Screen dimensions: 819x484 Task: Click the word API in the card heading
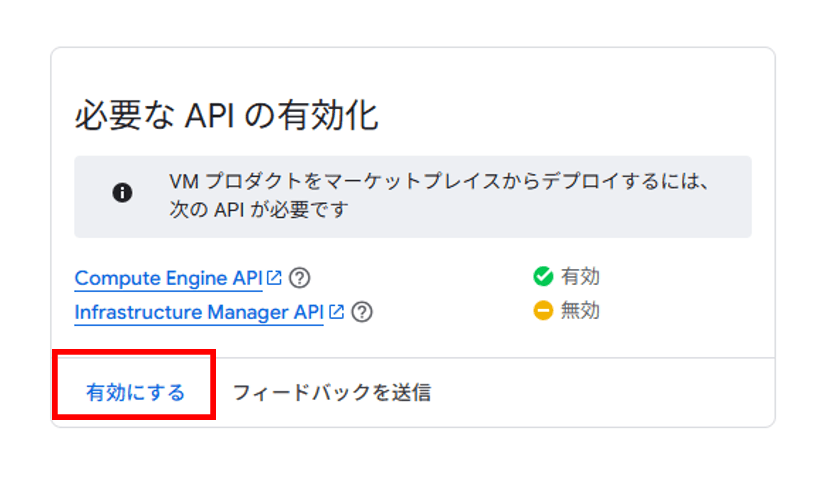tap(213, 116)
